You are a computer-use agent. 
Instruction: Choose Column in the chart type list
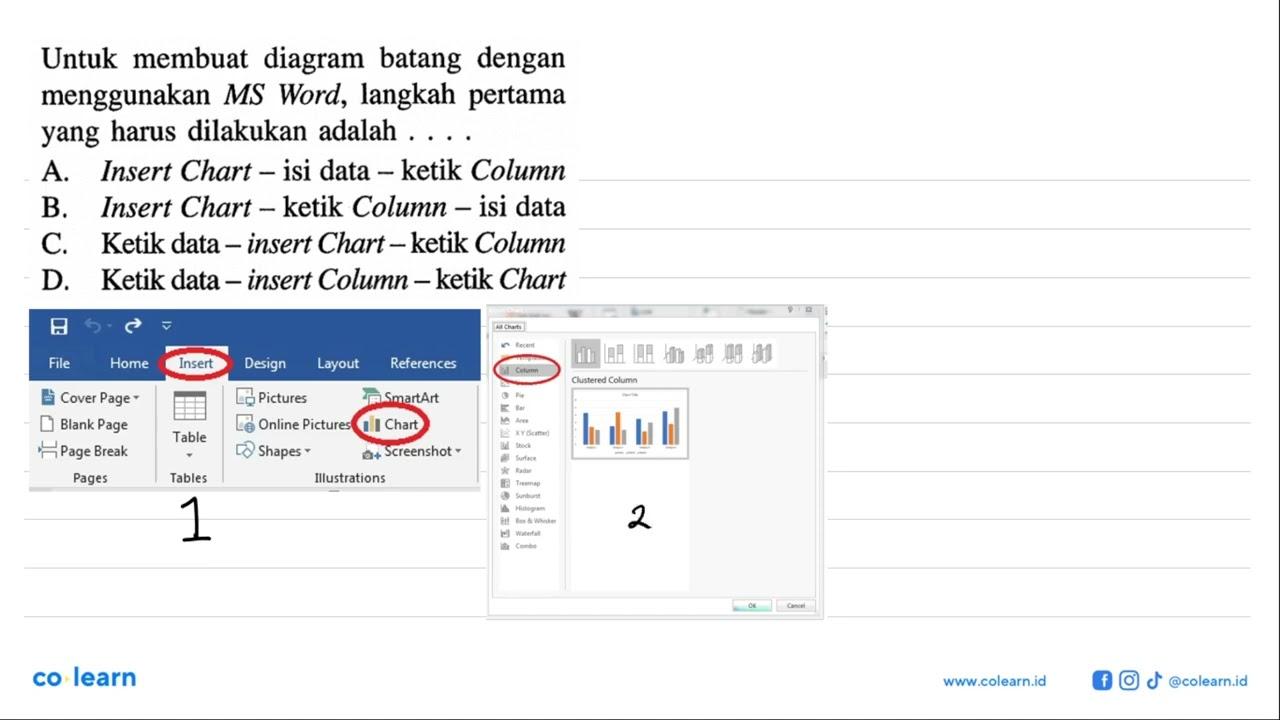[526, 370]
